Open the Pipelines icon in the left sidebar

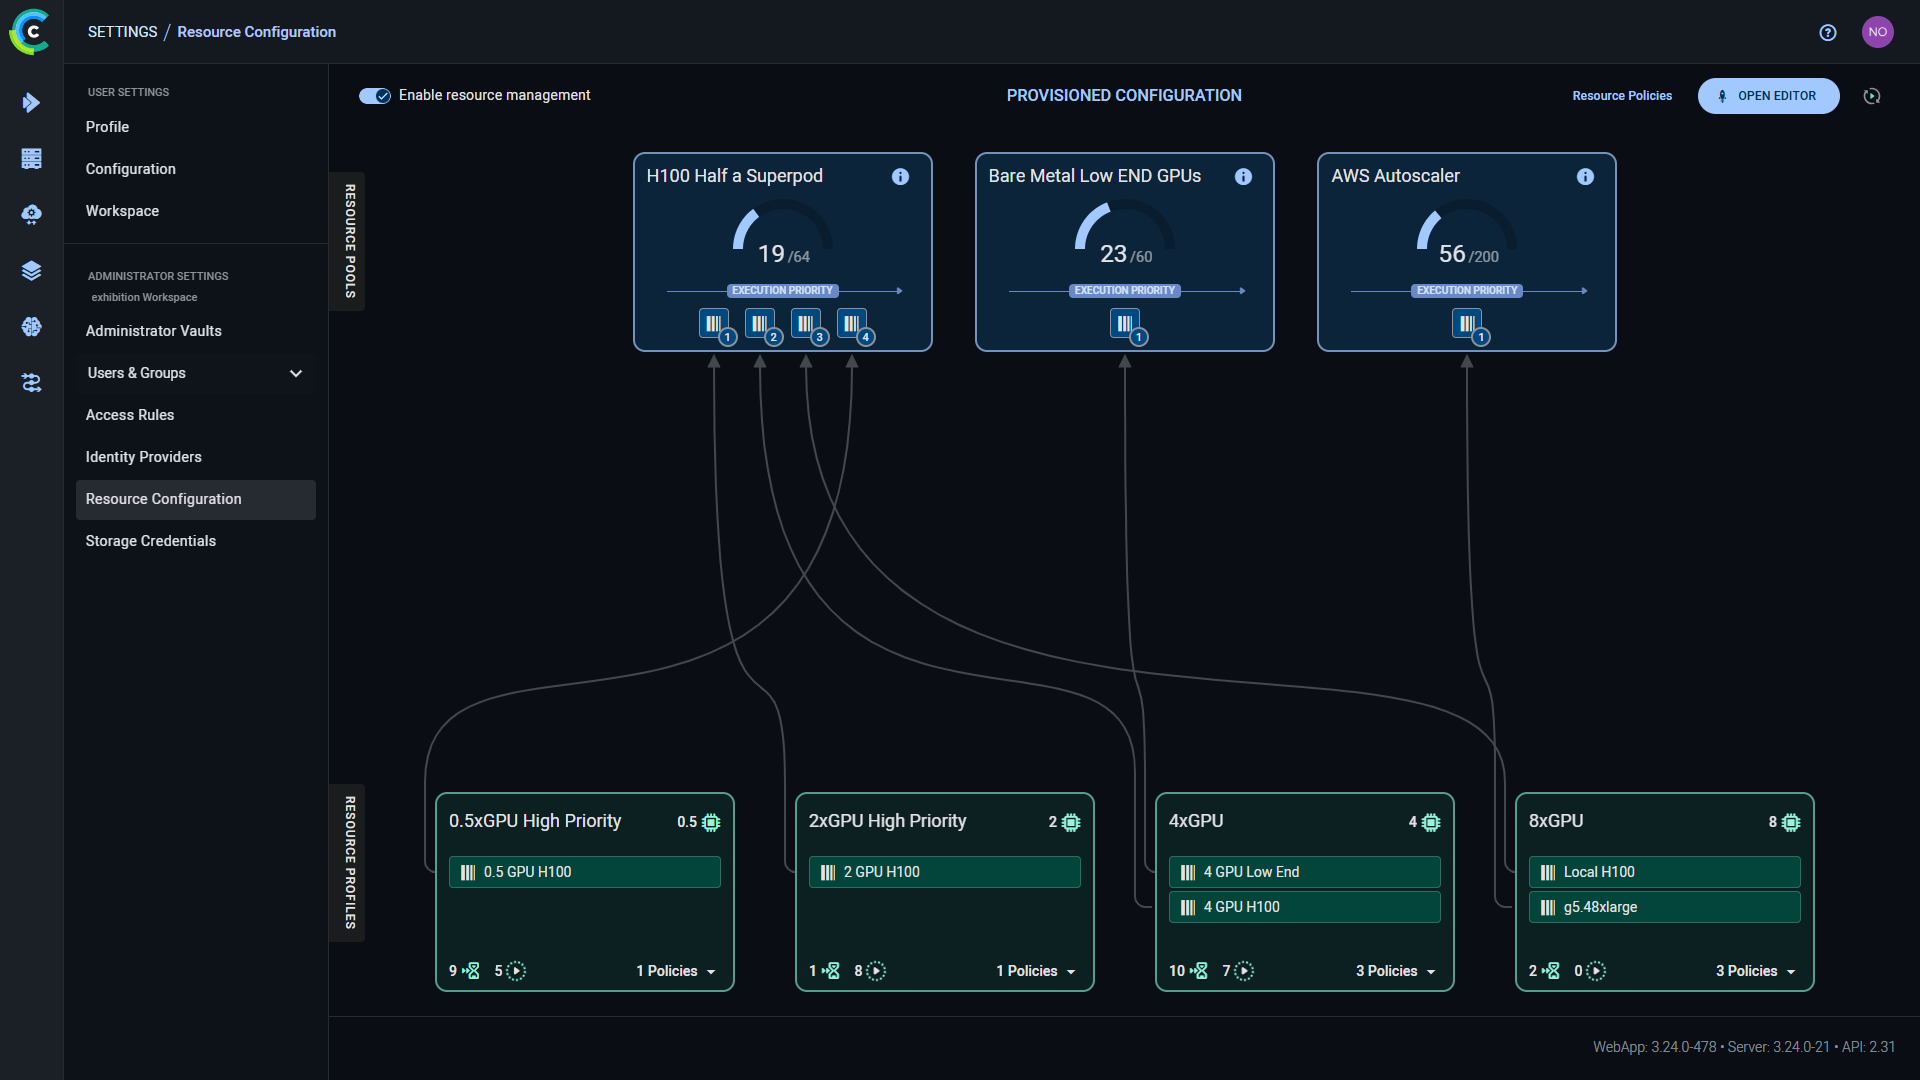[x=31, y=383]
